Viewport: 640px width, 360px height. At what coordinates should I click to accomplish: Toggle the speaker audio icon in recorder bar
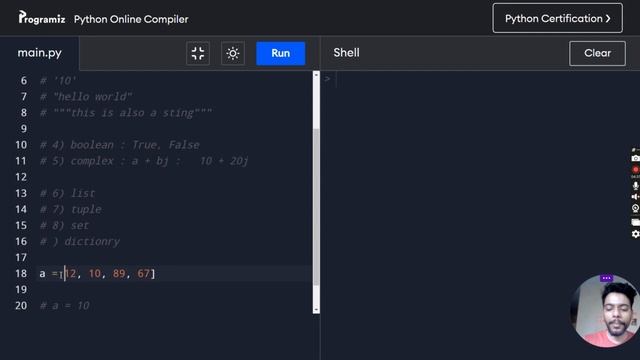(636, 197)
